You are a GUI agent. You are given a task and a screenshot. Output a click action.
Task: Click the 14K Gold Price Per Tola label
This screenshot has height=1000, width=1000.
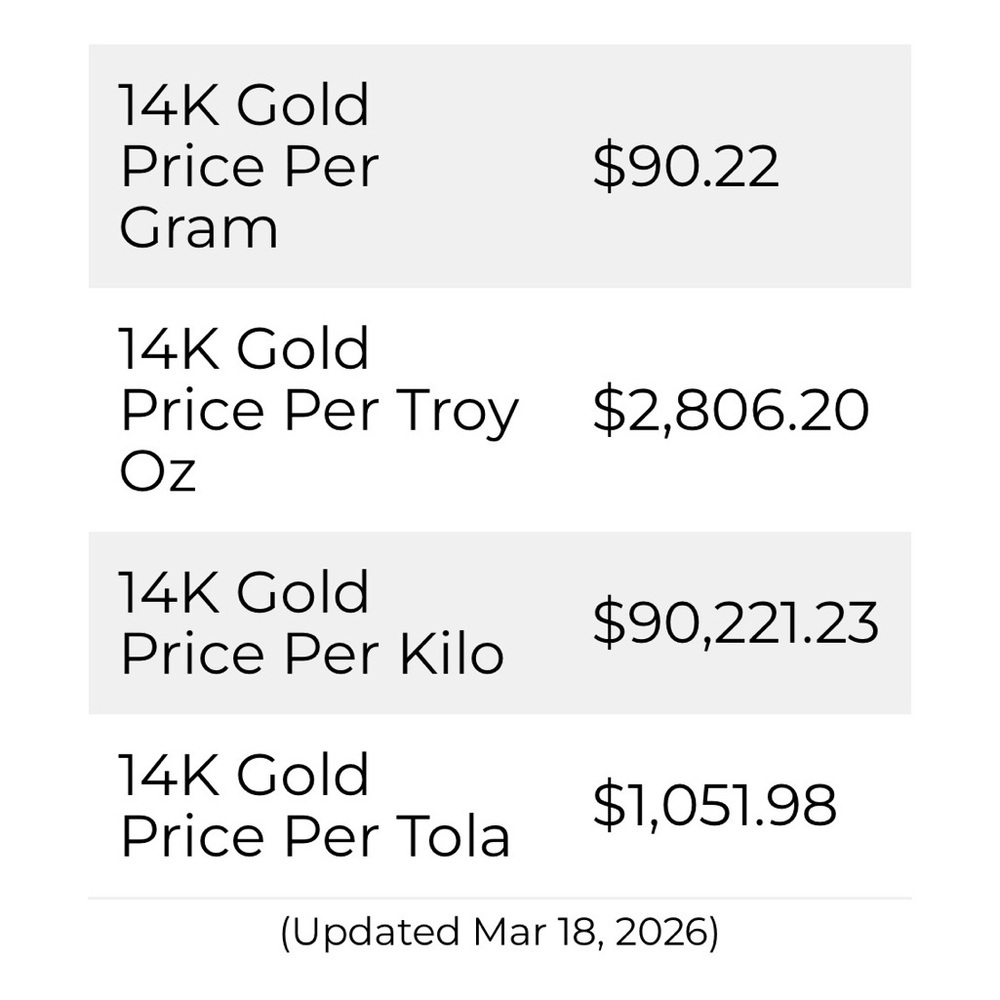pos(314,805)
